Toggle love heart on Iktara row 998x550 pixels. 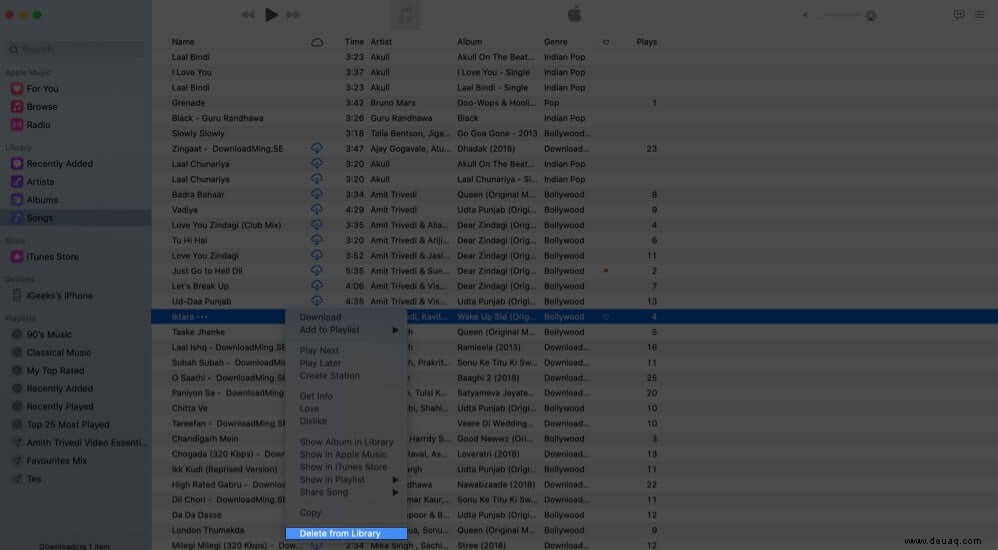(x=605, y=316)
